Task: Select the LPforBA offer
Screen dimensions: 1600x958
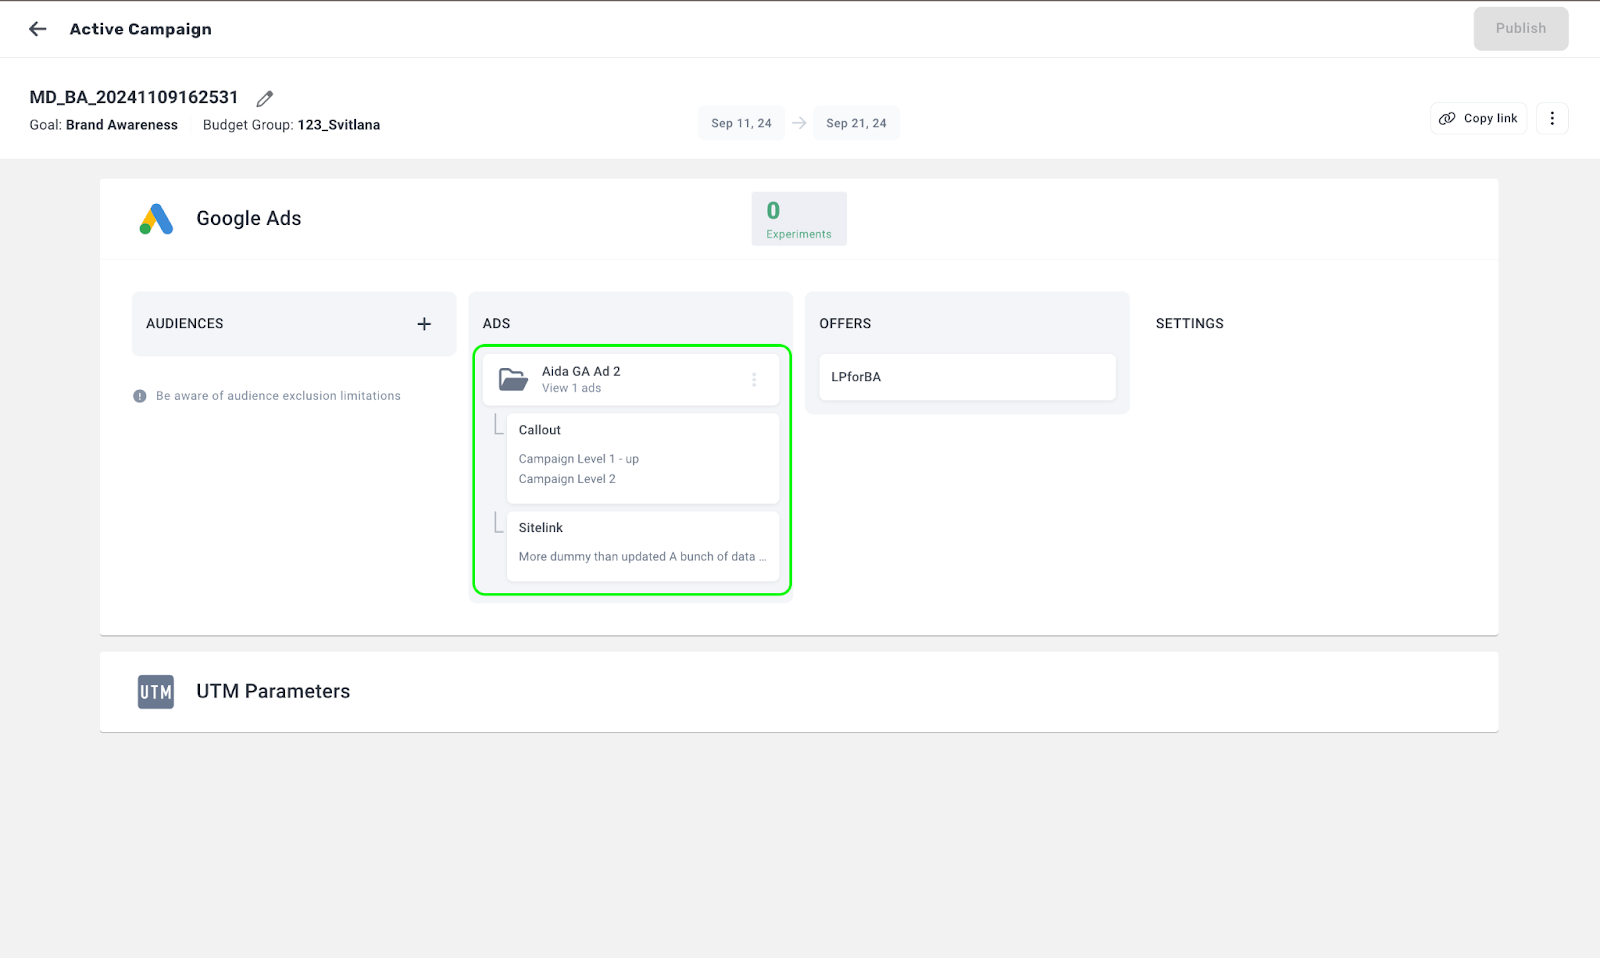Action: tap(967, 377)
